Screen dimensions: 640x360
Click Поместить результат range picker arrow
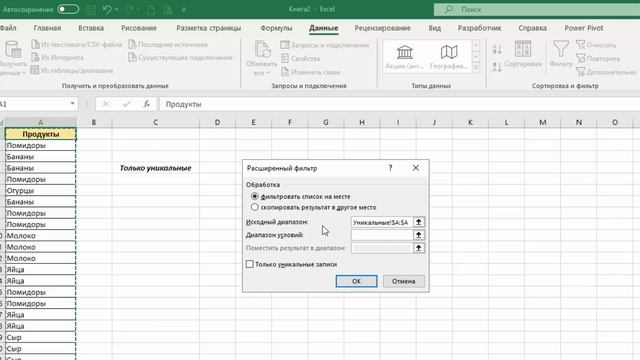click(418, 248)
